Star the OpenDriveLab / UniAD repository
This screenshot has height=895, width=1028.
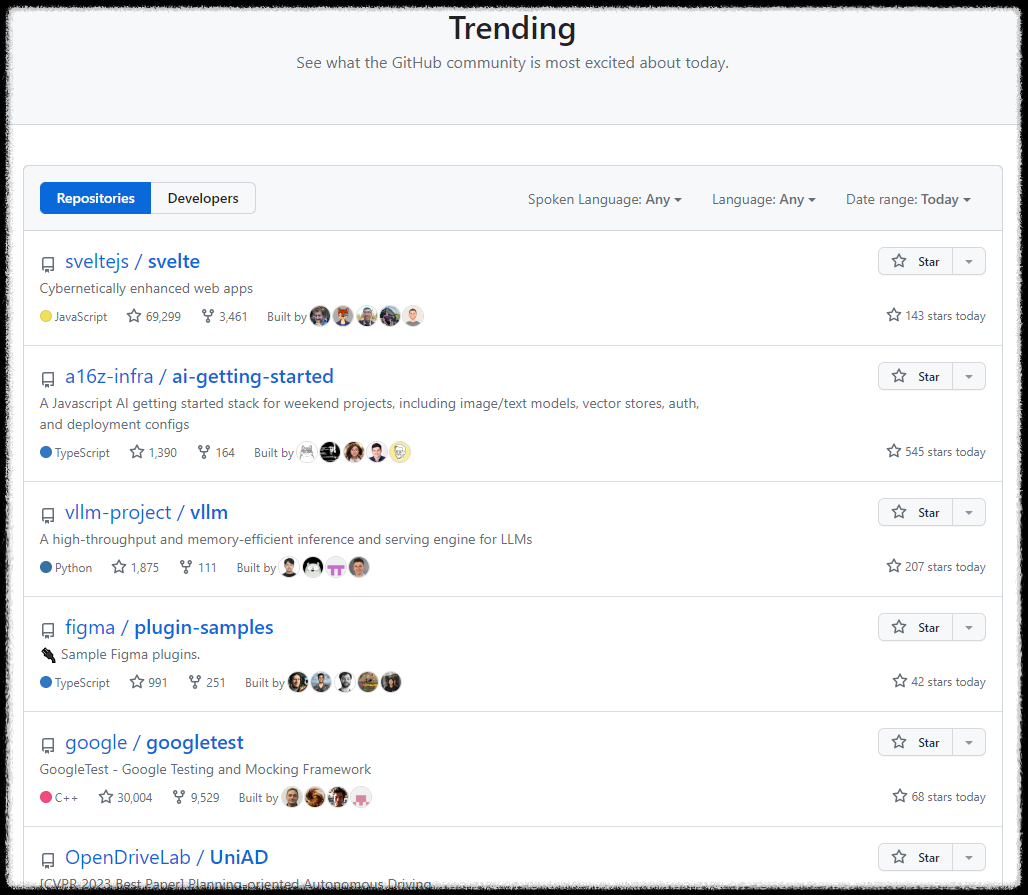[915, 857]
